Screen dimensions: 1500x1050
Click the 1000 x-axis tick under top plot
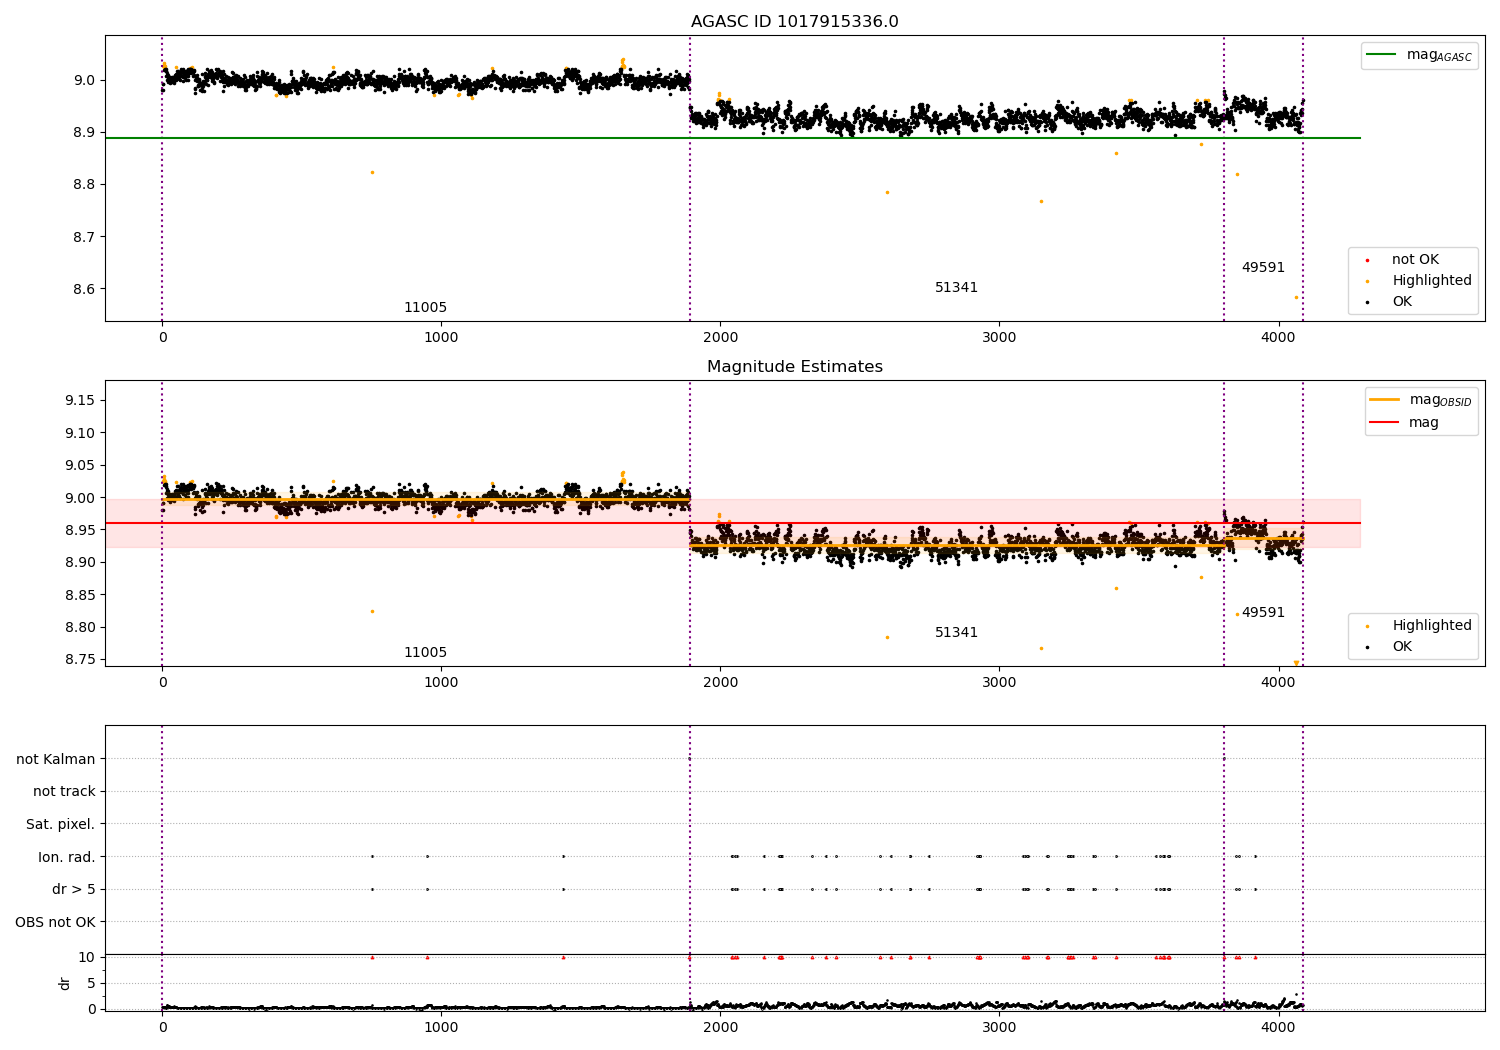tap(441, 338)
